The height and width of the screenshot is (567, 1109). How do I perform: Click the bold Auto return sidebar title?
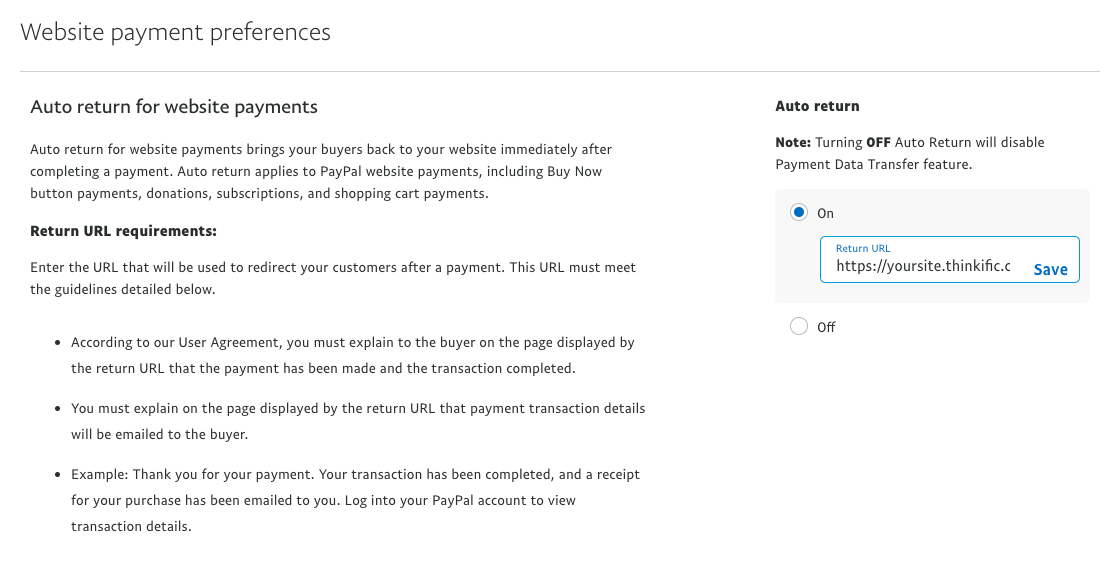click(x=818, y=106)
